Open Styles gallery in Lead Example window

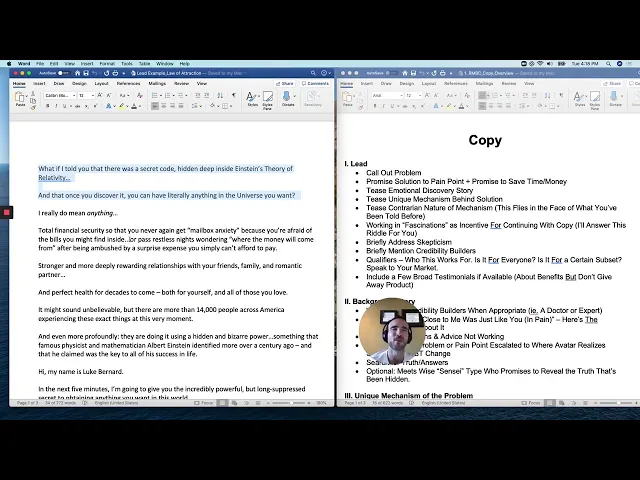click(x=253, y=98)
